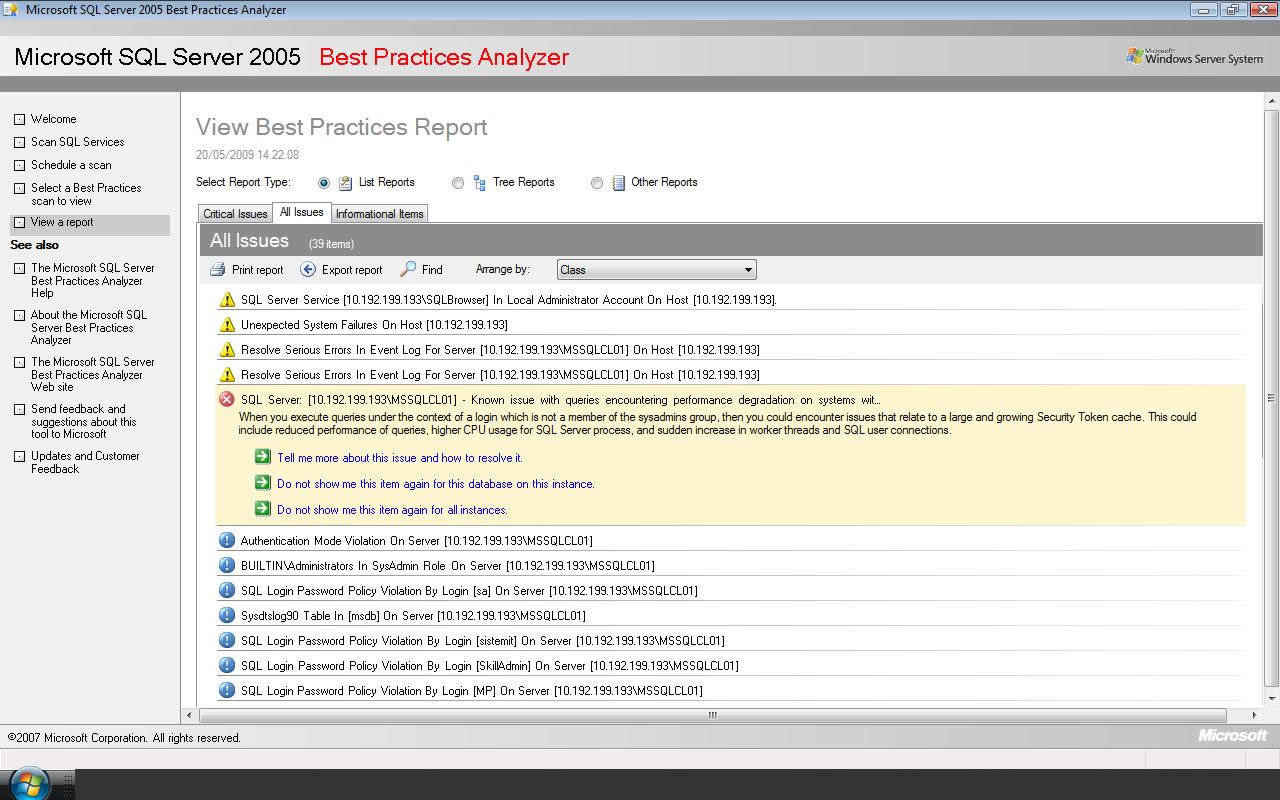The height and width of the screenshot is (800, 1280).
Task: Open the Arrange by Class dropdown
Action: click(x=656, y=269)
